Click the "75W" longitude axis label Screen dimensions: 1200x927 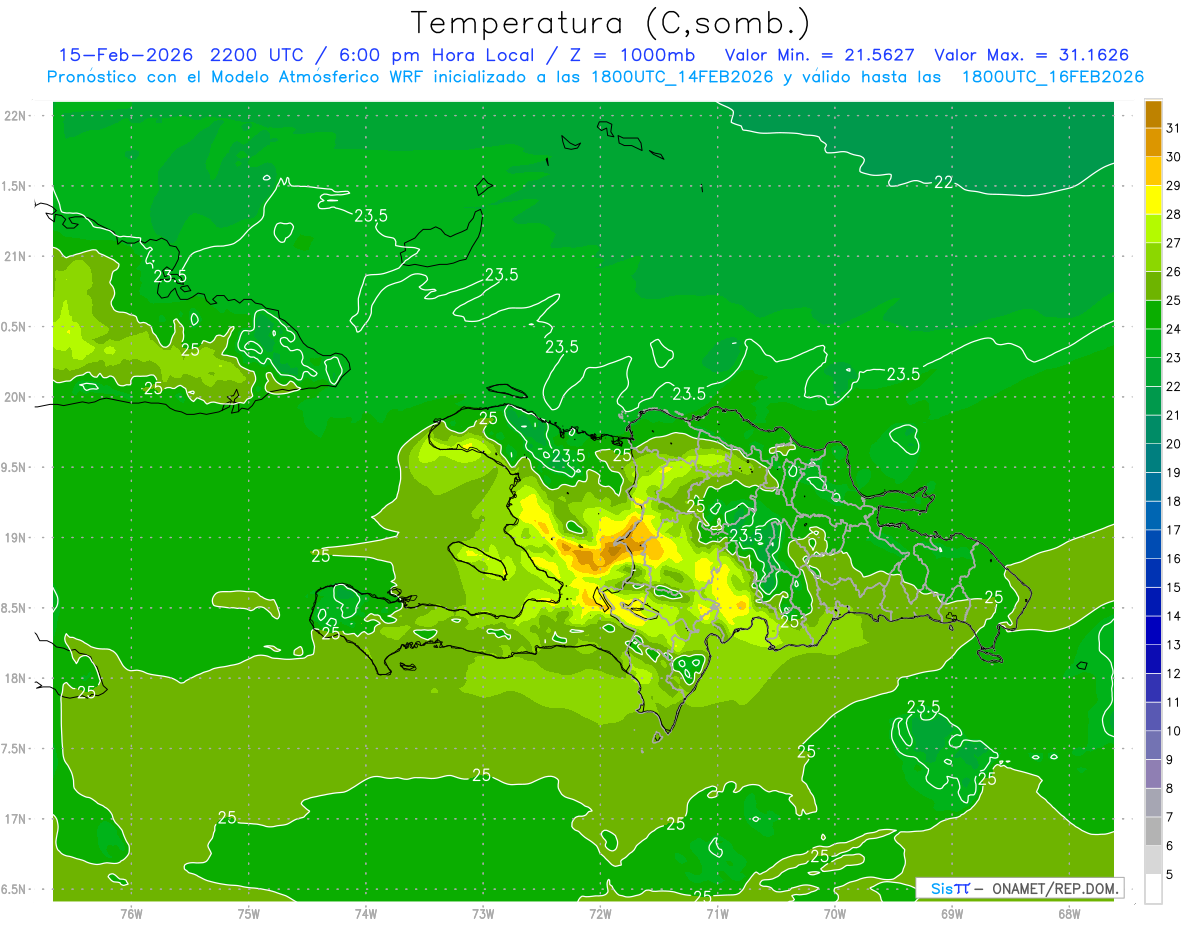[x=248, y=913]
